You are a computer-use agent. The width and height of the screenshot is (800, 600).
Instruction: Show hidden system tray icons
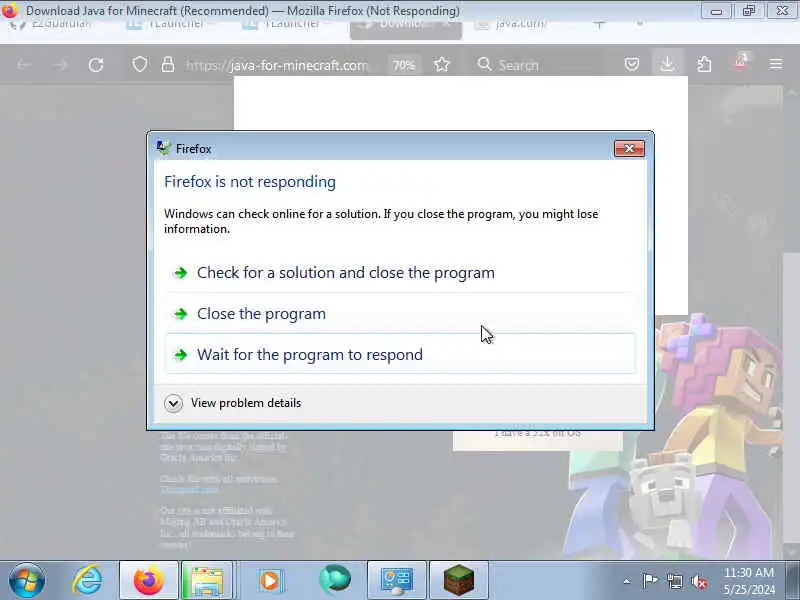pyautogui.click(x=627, y=581)
